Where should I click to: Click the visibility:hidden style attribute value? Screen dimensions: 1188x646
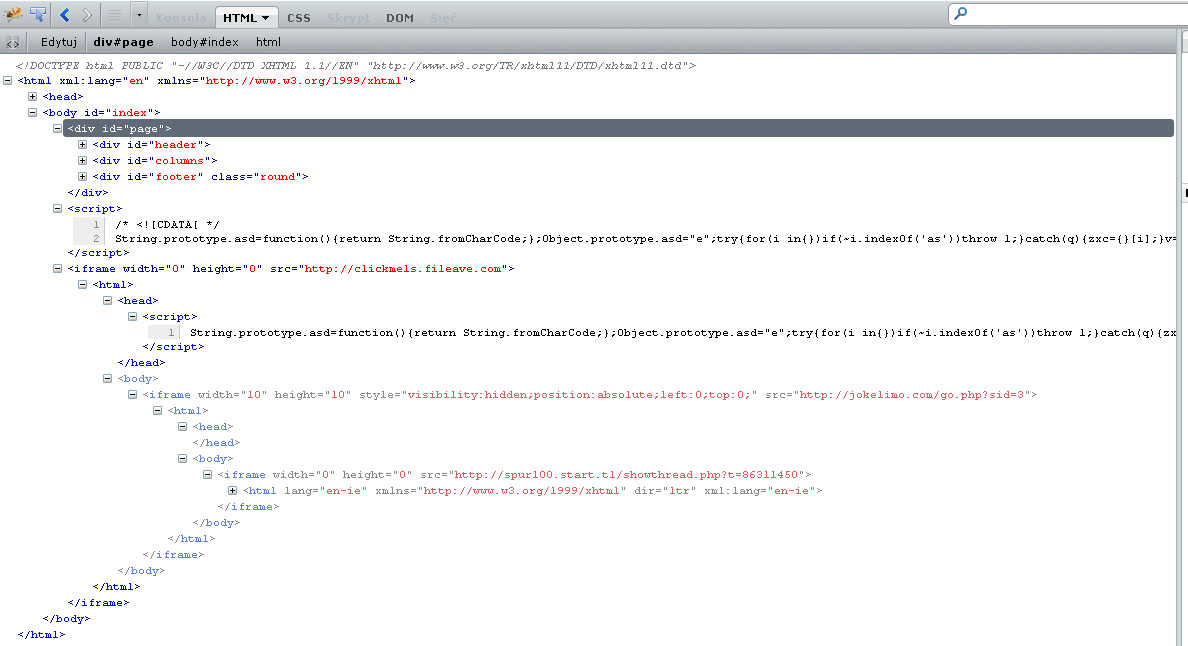coord(582,395)
